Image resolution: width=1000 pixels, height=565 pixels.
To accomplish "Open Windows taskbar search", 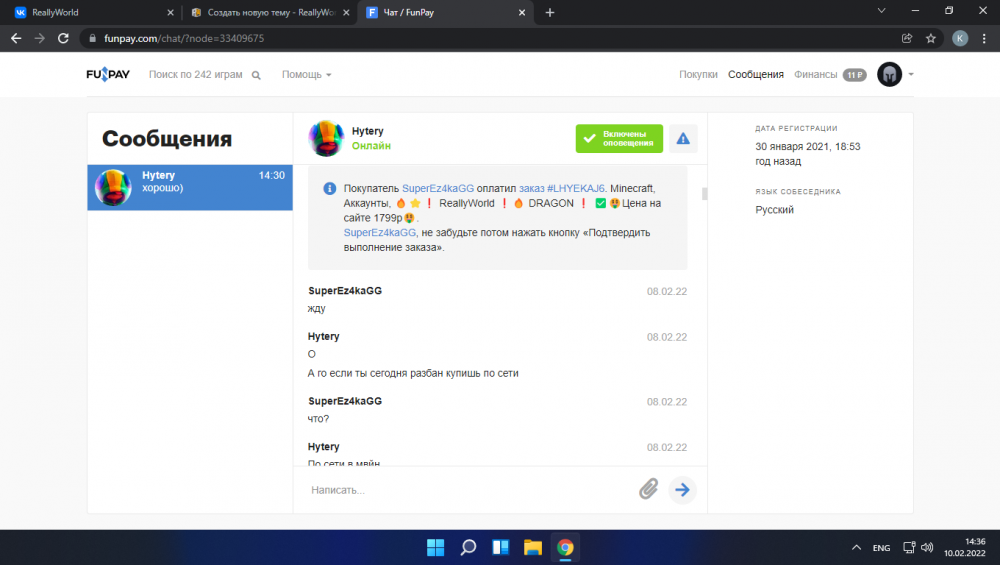I will (468, 547).
